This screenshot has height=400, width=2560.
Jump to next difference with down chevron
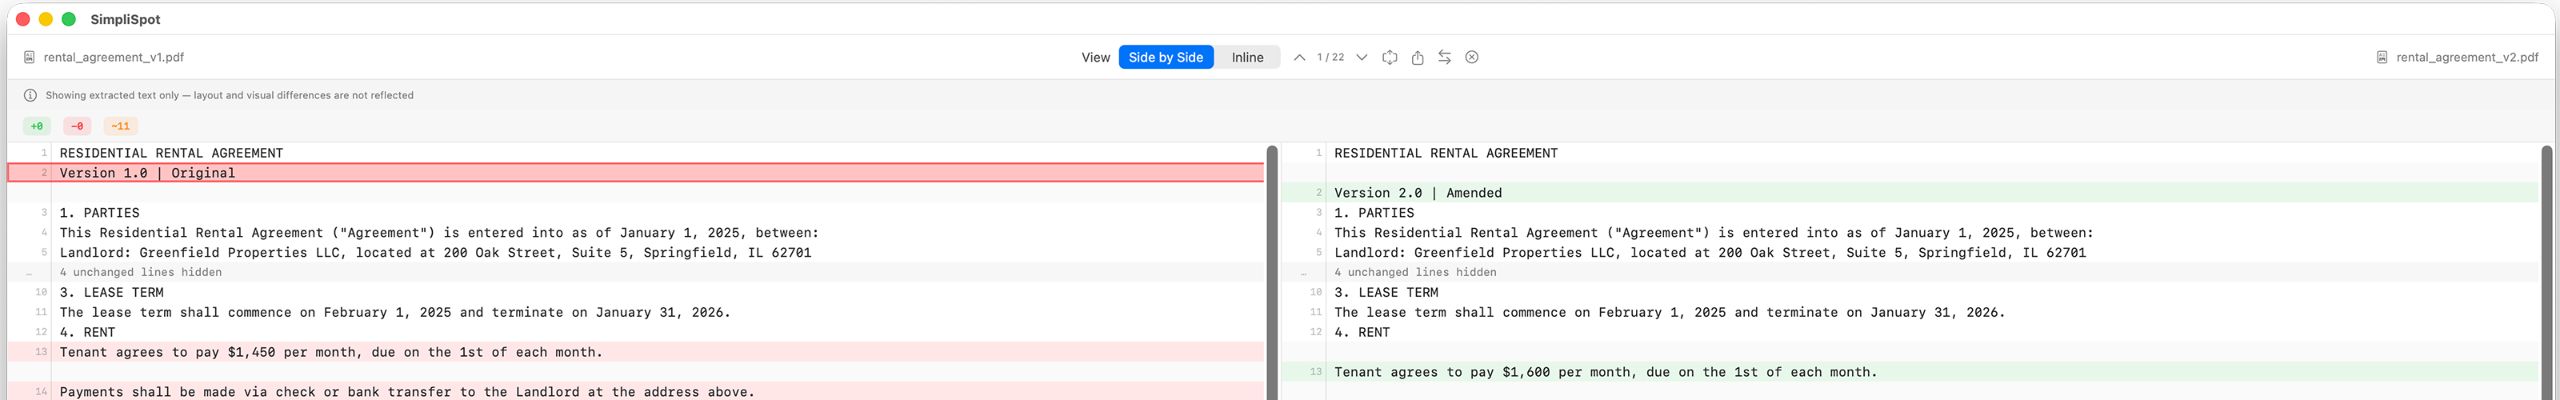coord(1361,58)
